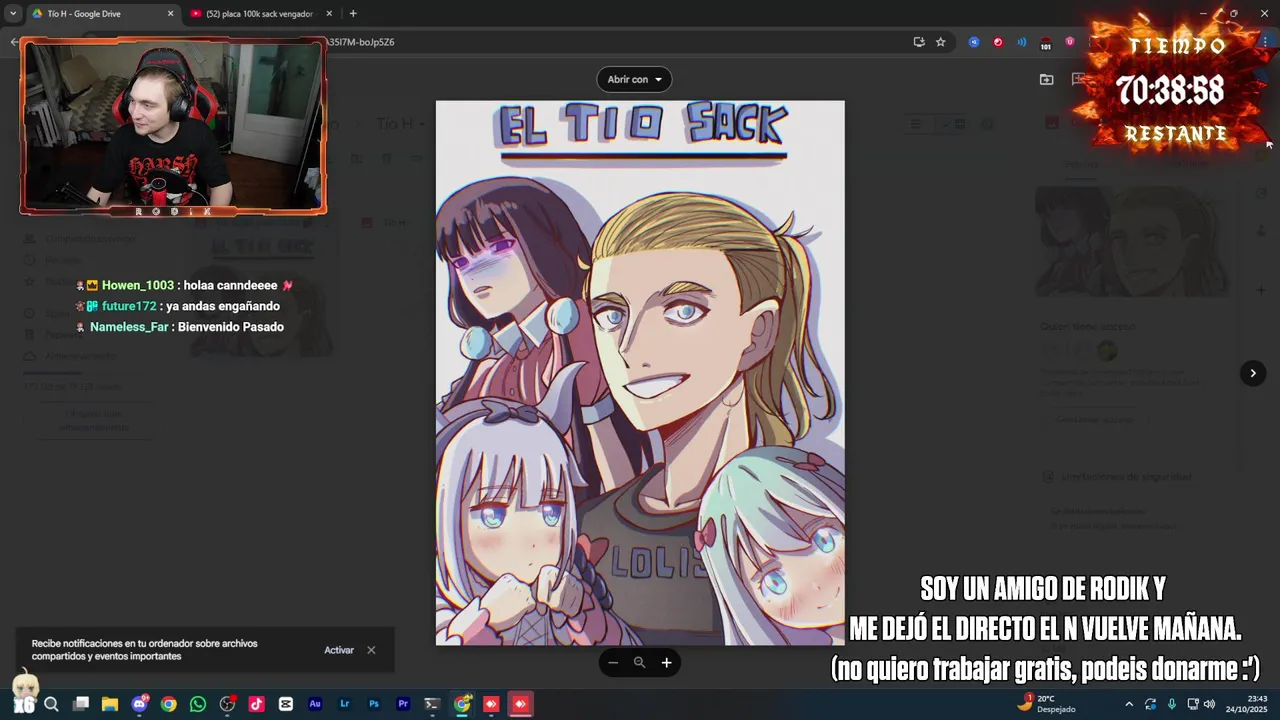This screenshot has height=720, width=1280.
Task: Click the '101' extension icon
Action: 1046,43
